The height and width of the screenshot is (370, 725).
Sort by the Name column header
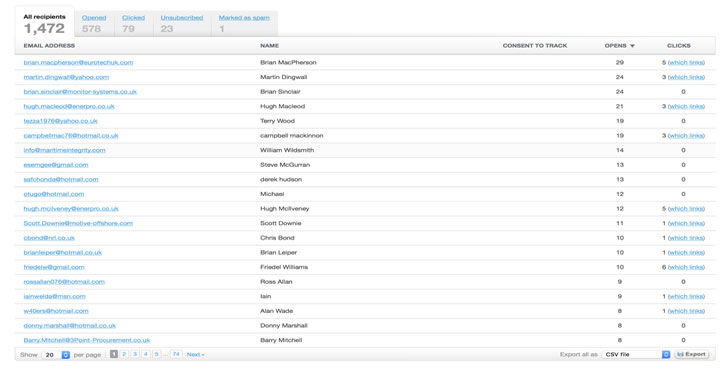coord(269,46)
